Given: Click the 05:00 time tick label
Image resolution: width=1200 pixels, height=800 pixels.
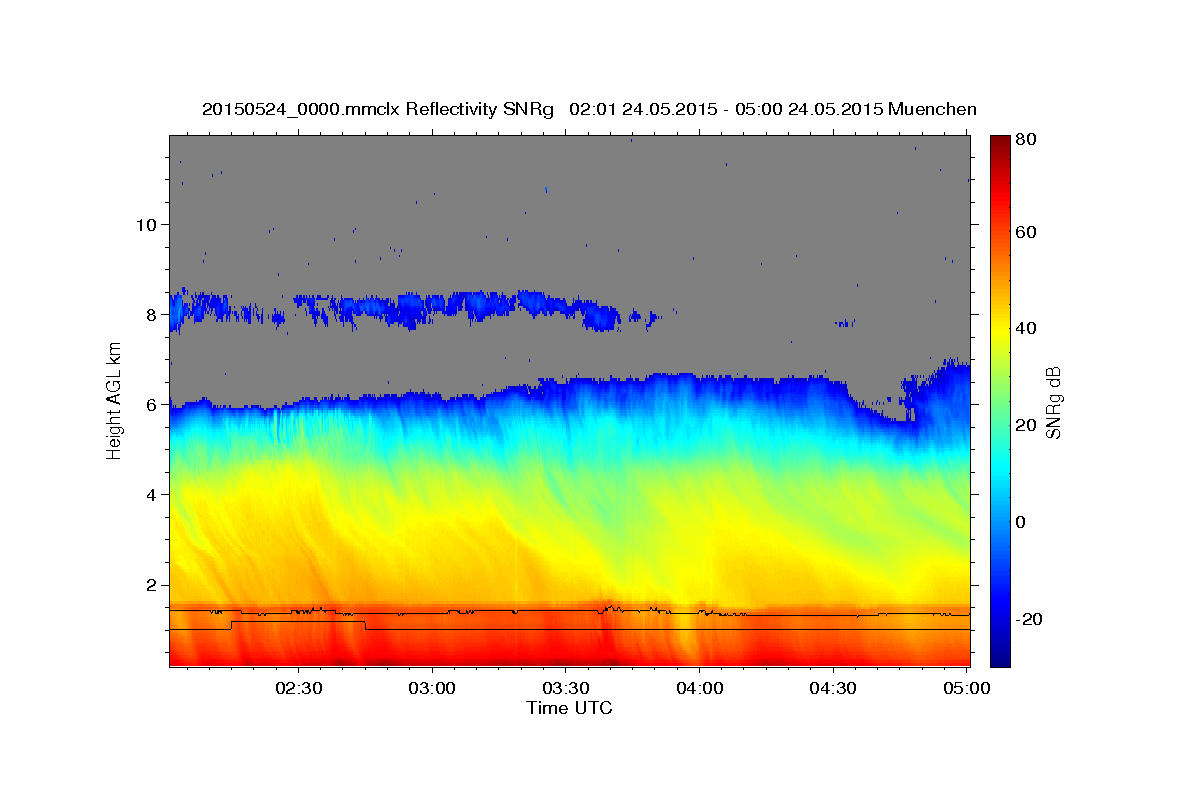Looking at the screenshot, I should [966, 689].
